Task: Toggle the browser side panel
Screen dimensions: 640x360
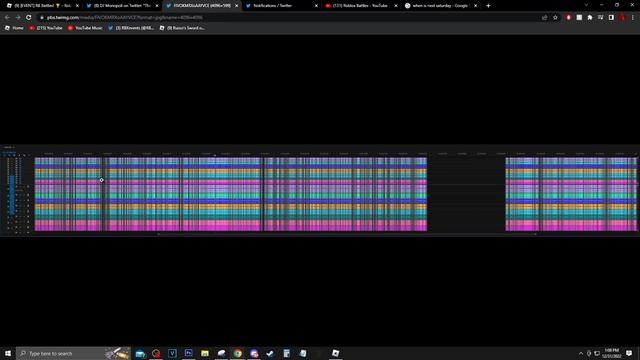Action: (611, 18)
